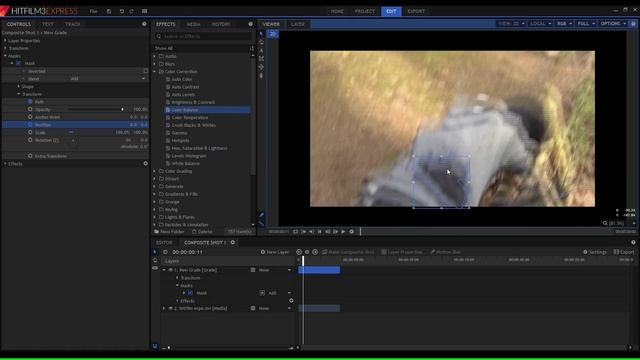Screen dimensions: 640x360
Task: Click the help icon in the Effects panel
Action: (251, 24)
